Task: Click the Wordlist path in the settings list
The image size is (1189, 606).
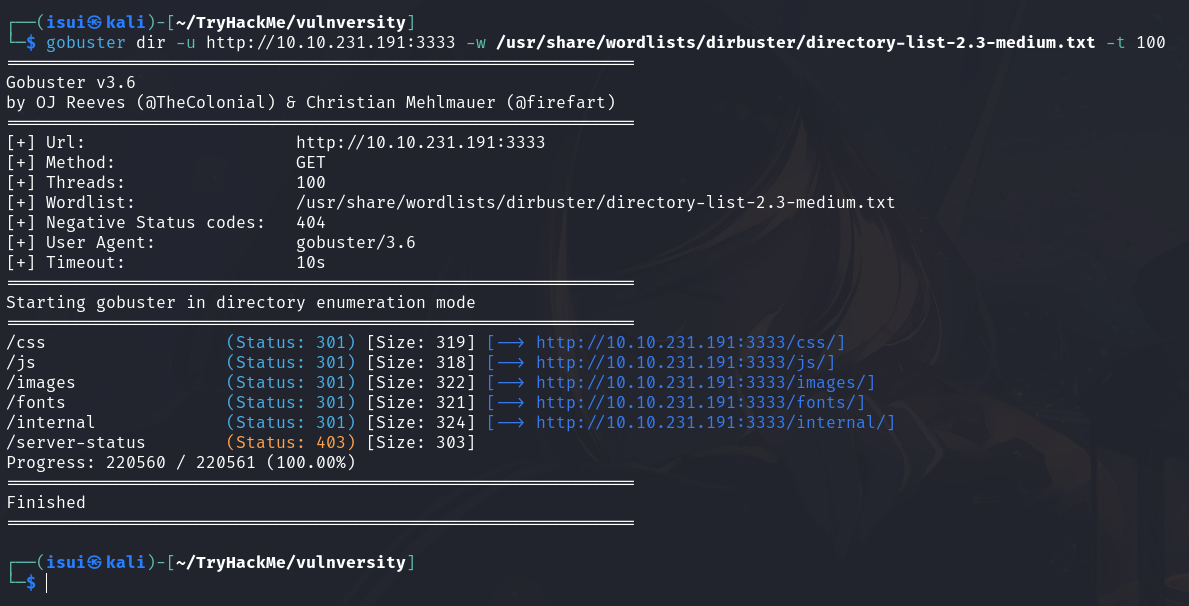Action: tap(595, 203)
